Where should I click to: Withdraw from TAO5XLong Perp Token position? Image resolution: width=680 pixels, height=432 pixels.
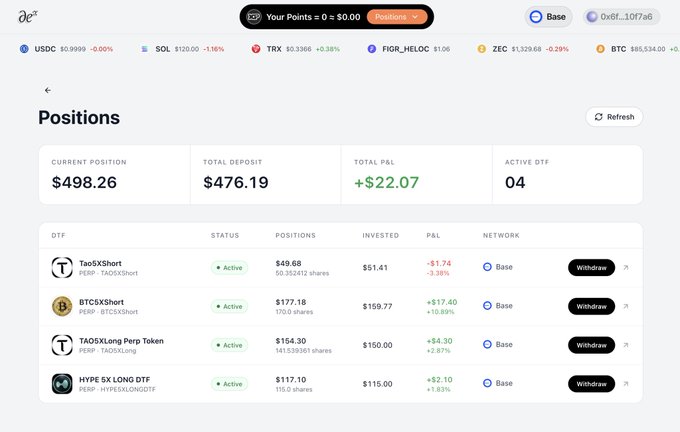(592, 345)
